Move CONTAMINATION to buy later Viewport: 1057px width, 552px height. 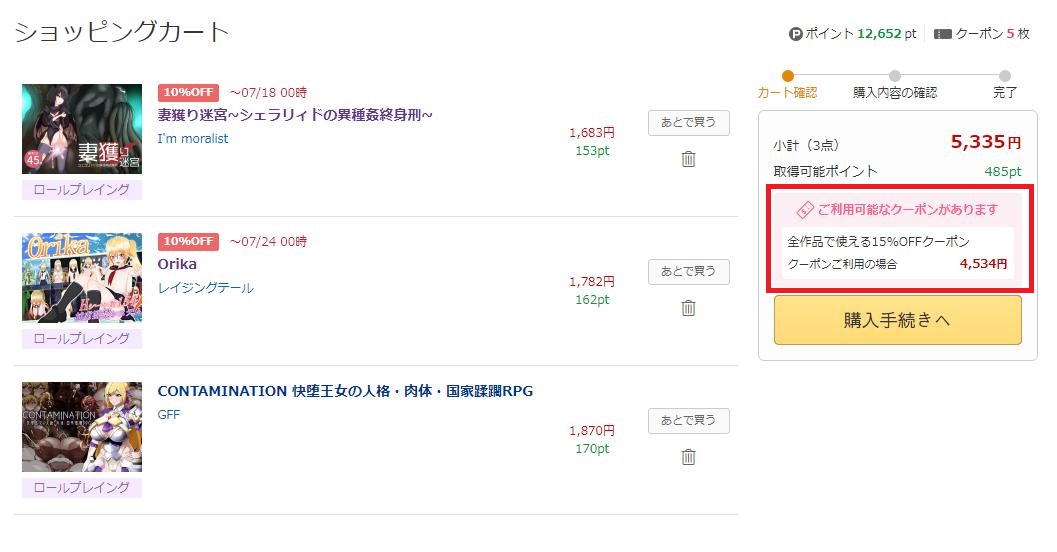point(688,421)
